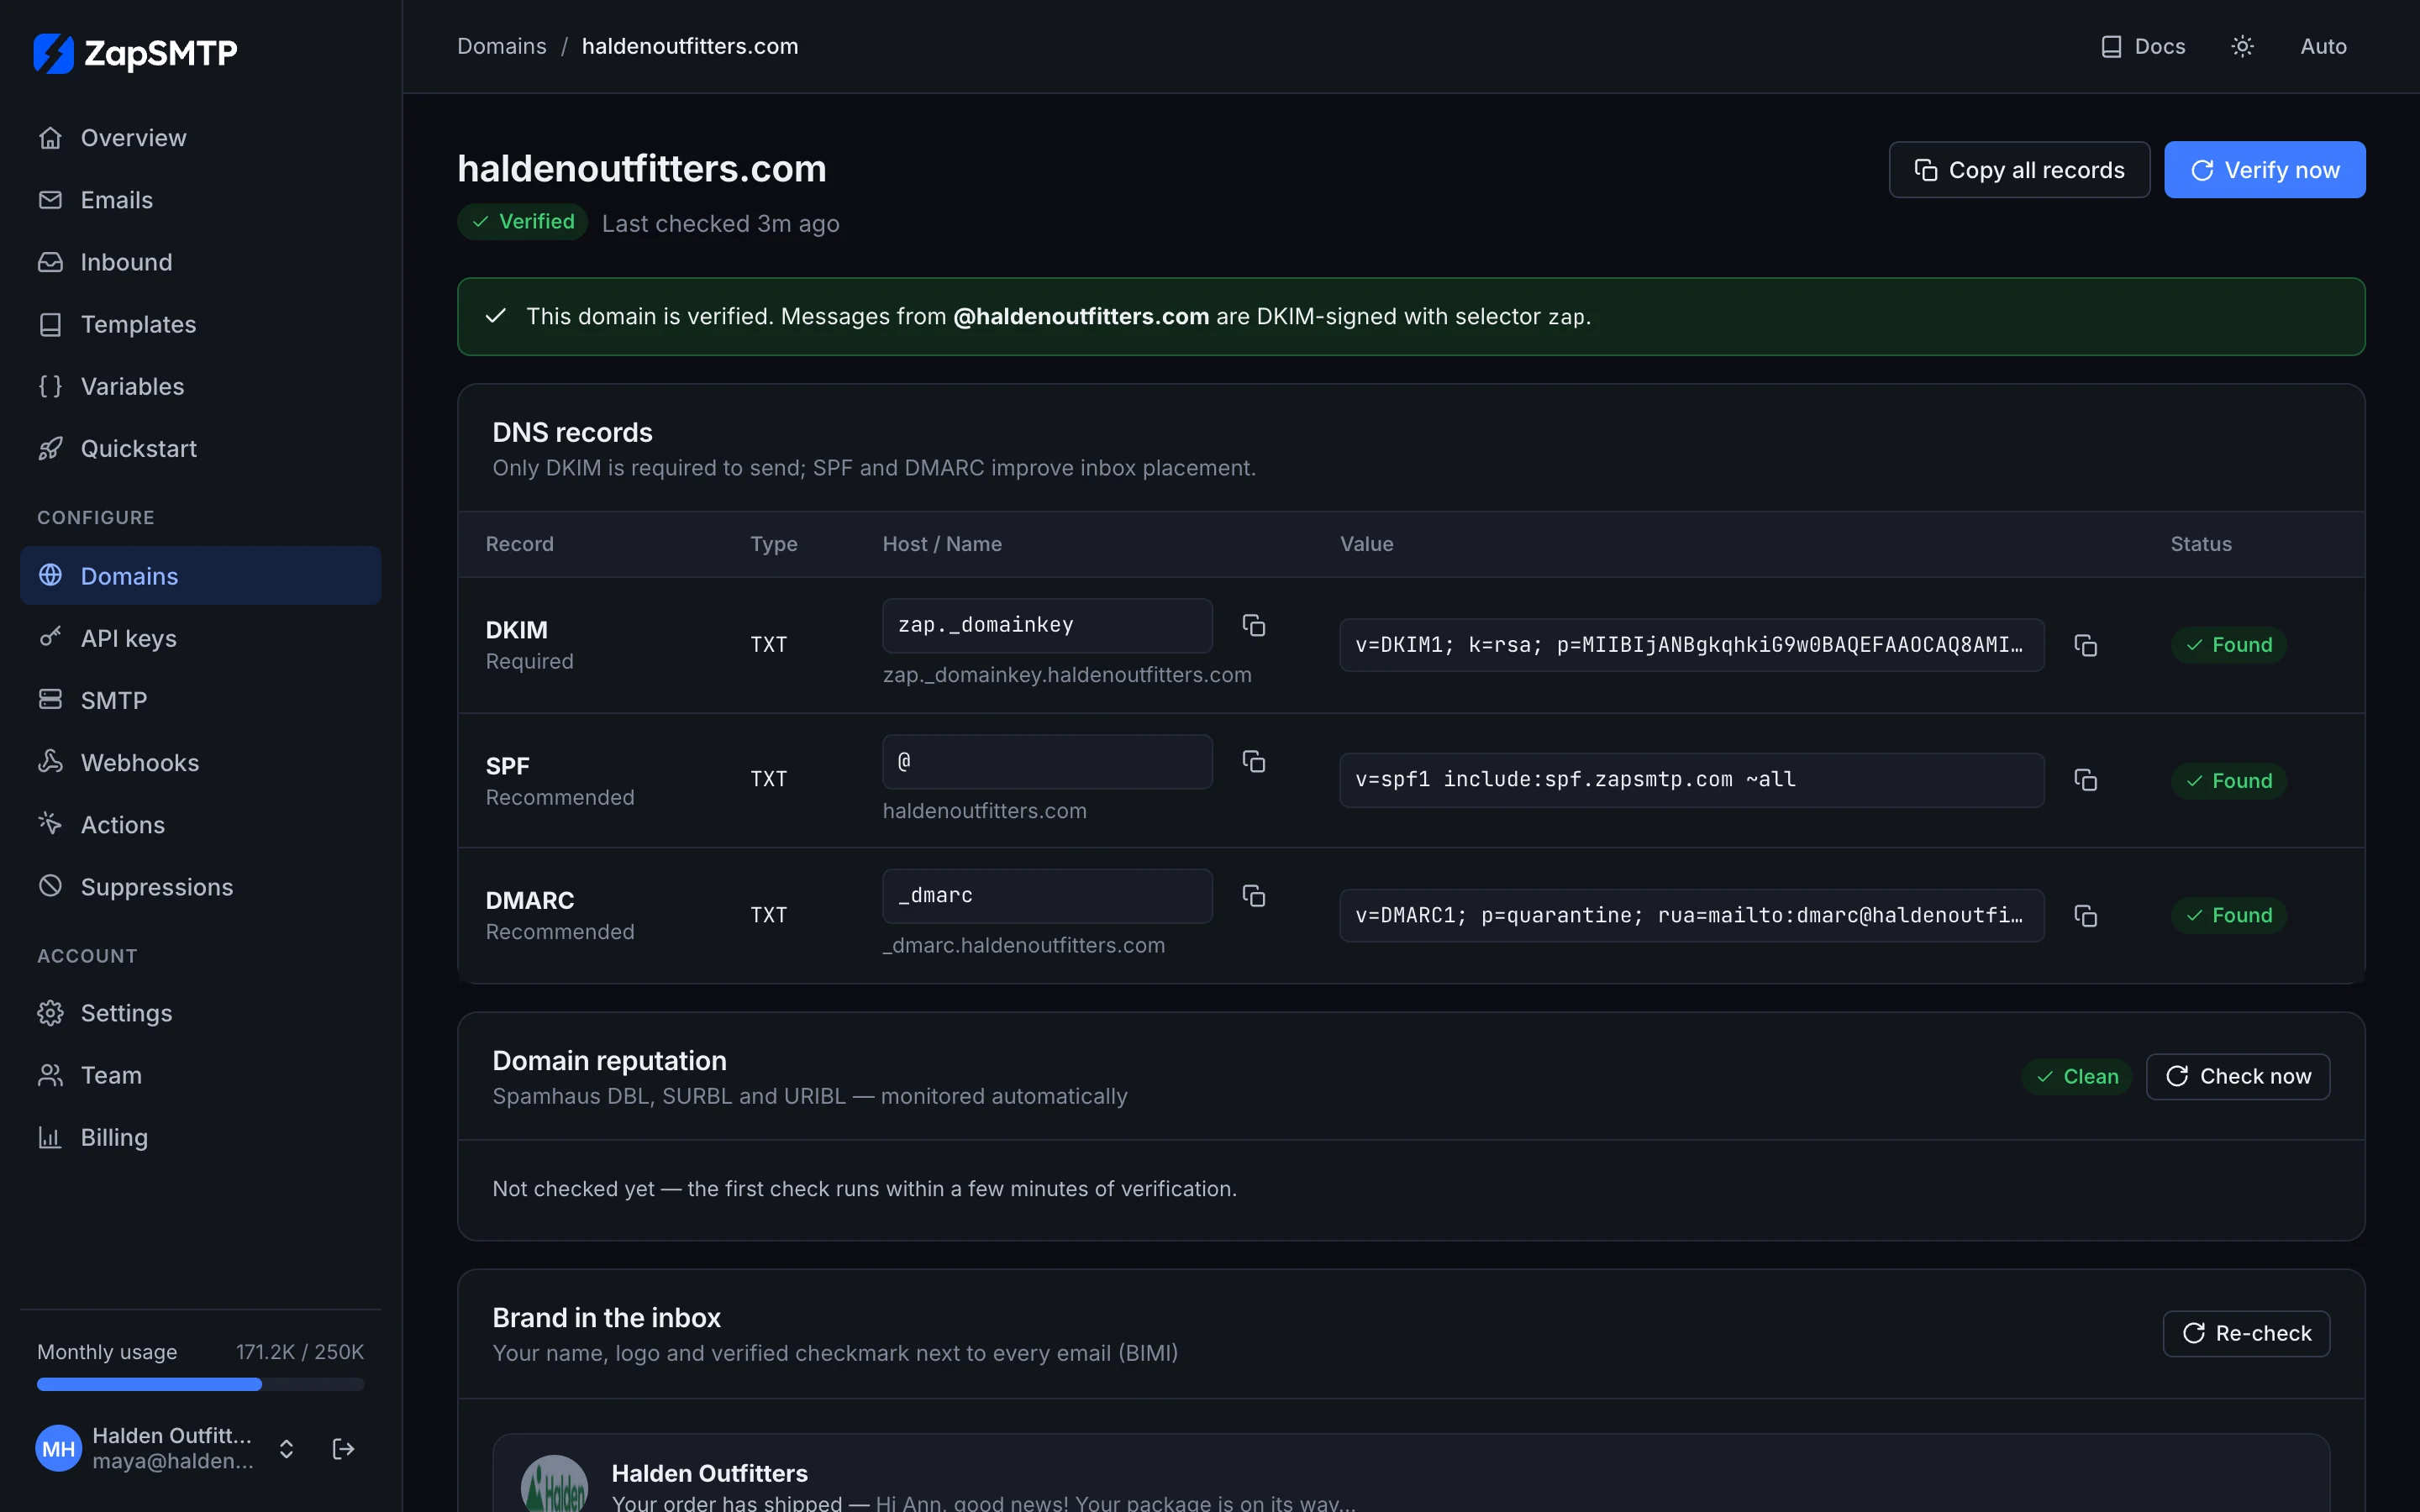2420x1512 pixels.
Task: Click the Halden Outfitters logo thumbnail
Action: point(554,1484)
